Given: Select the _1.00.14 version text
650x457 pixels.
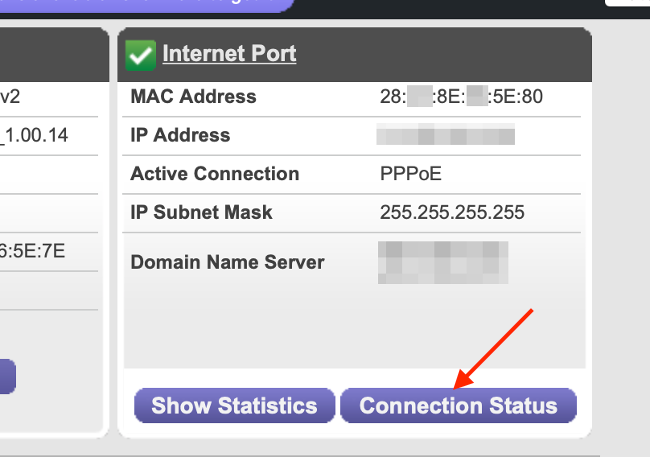Looking at the screenshot, I should (x=35, y=135).
